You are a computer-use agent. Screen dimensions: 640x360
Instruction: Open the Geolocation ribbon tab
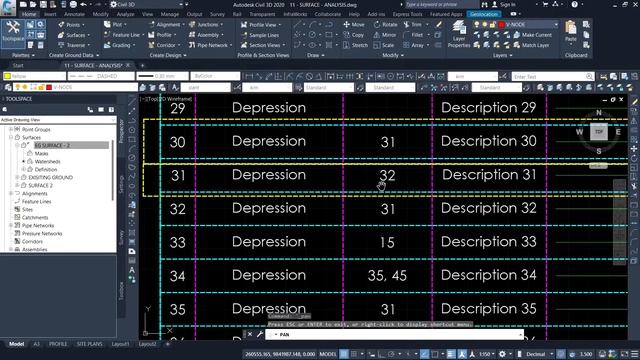484,14
